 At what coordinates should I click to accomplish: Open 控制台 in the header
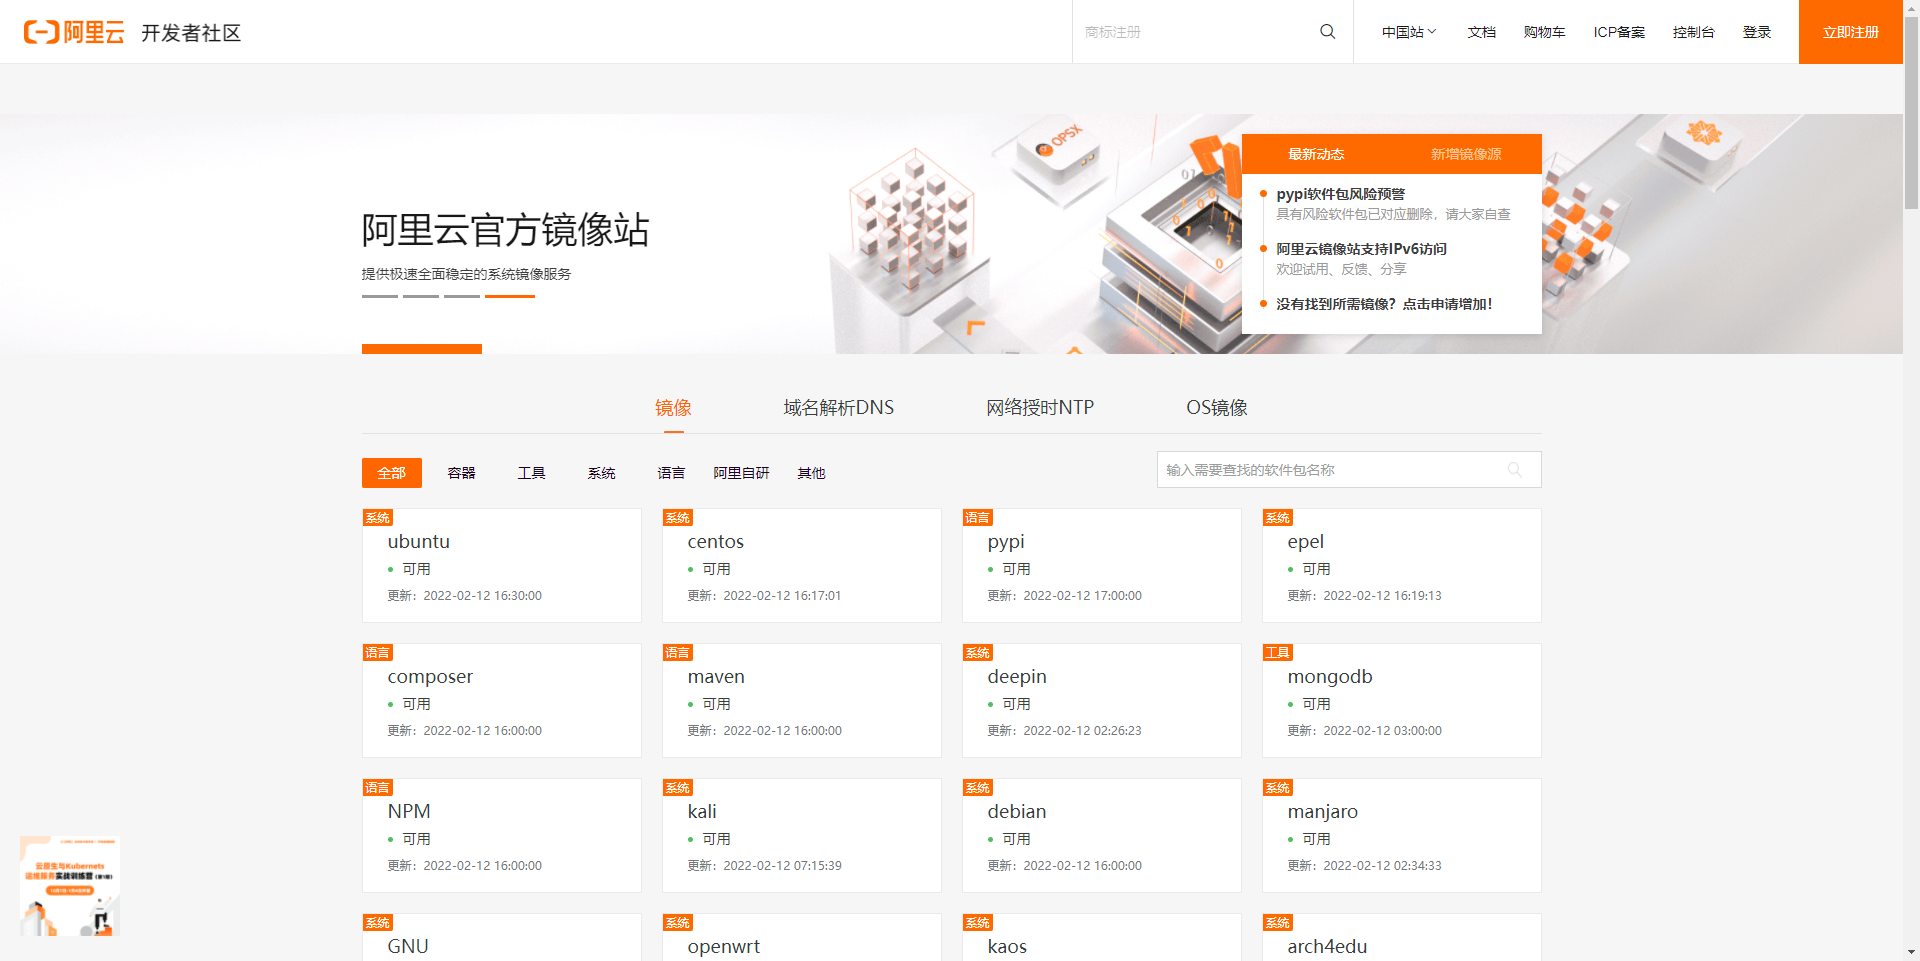point(1693,32)
